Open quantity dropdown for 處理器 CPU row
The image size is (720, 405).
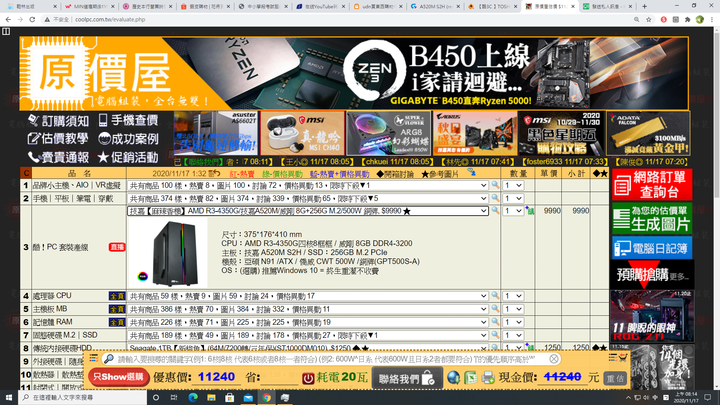point(512,296)
